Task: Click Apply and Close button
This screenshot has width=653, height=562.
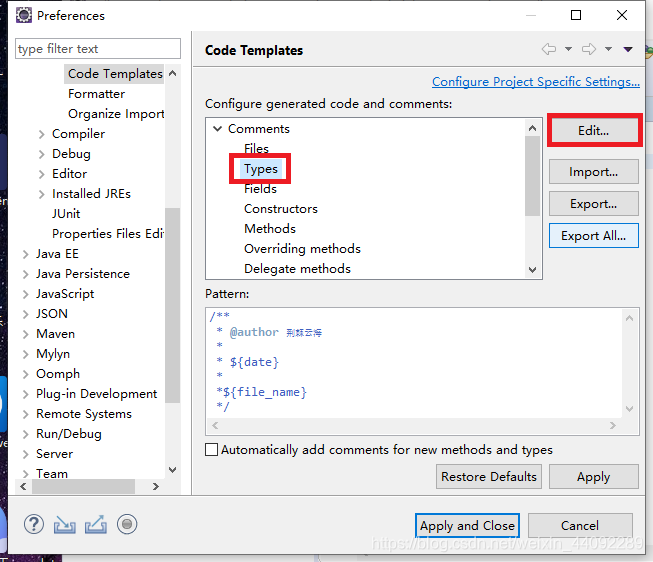Action: pos(467,525)
